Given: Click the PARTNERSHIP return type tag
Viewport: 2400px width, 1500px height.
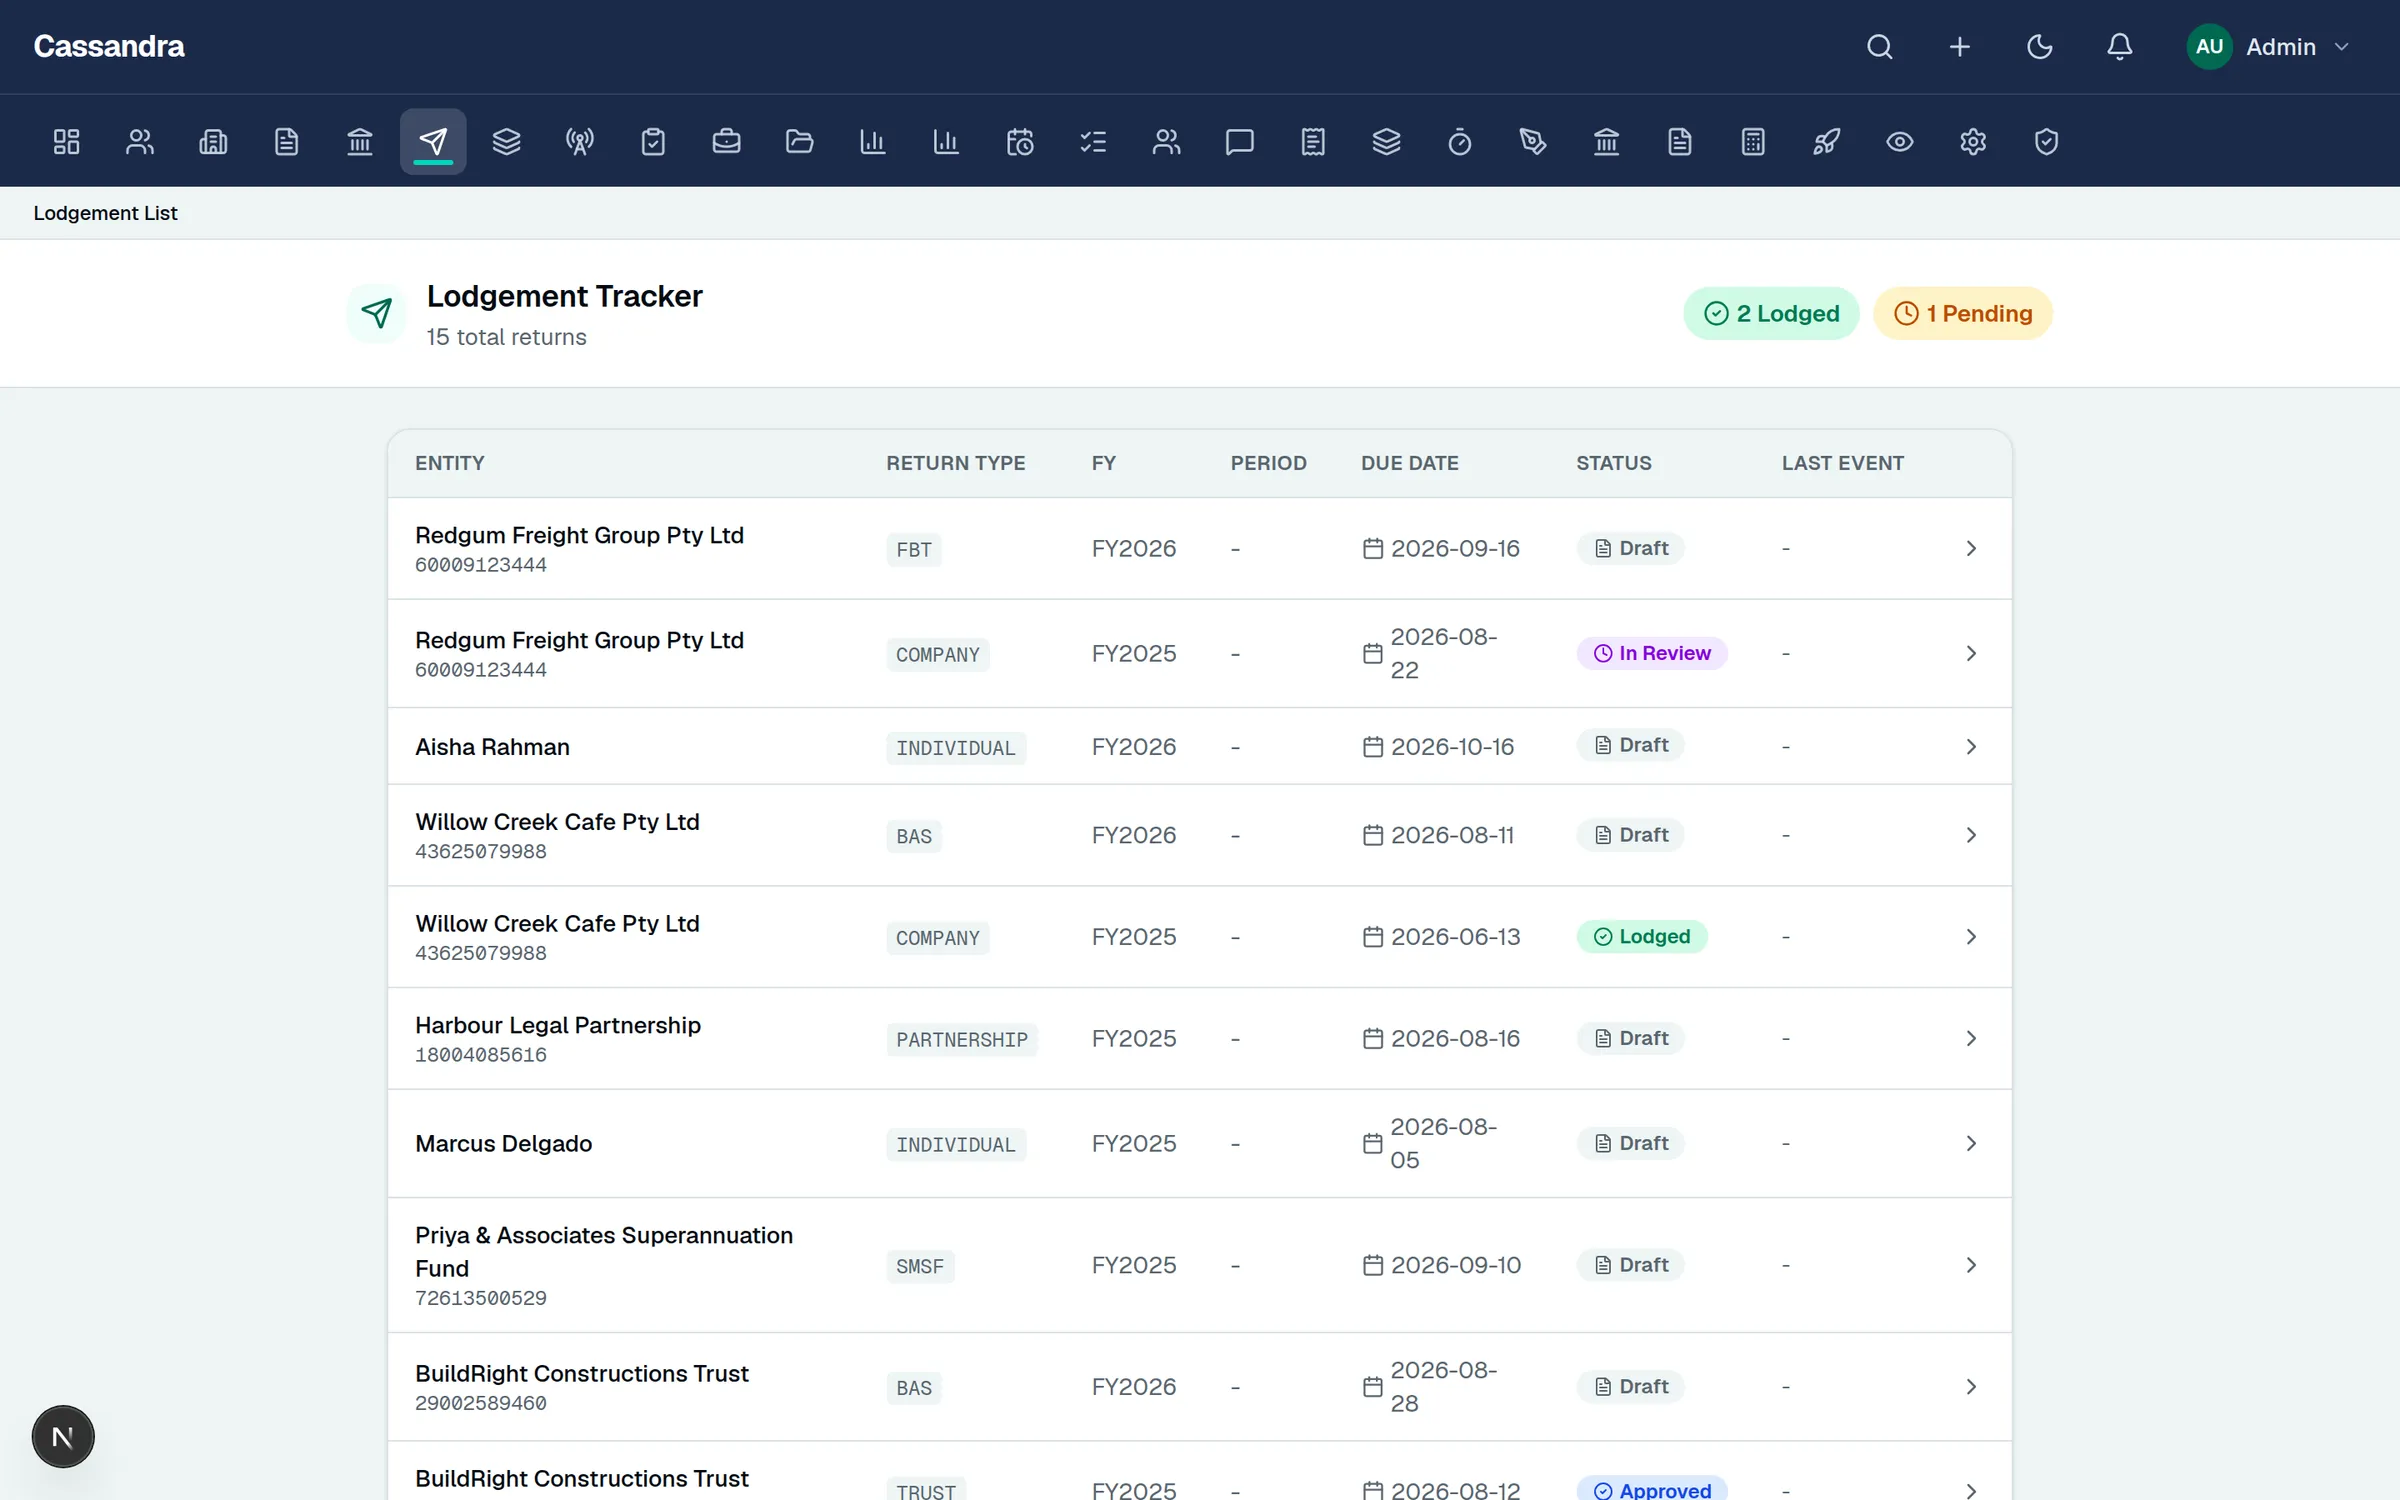Looking at the screenshot, I should [962, 1040].
